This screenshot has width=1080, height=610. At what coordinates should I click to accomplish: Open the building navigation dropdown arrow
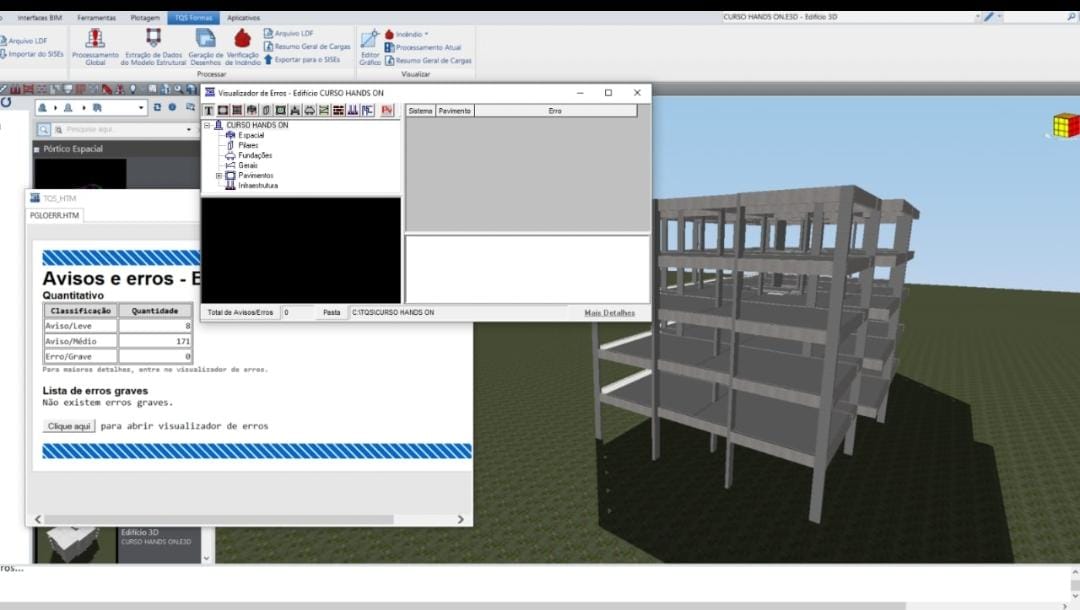tap(141, 108)
